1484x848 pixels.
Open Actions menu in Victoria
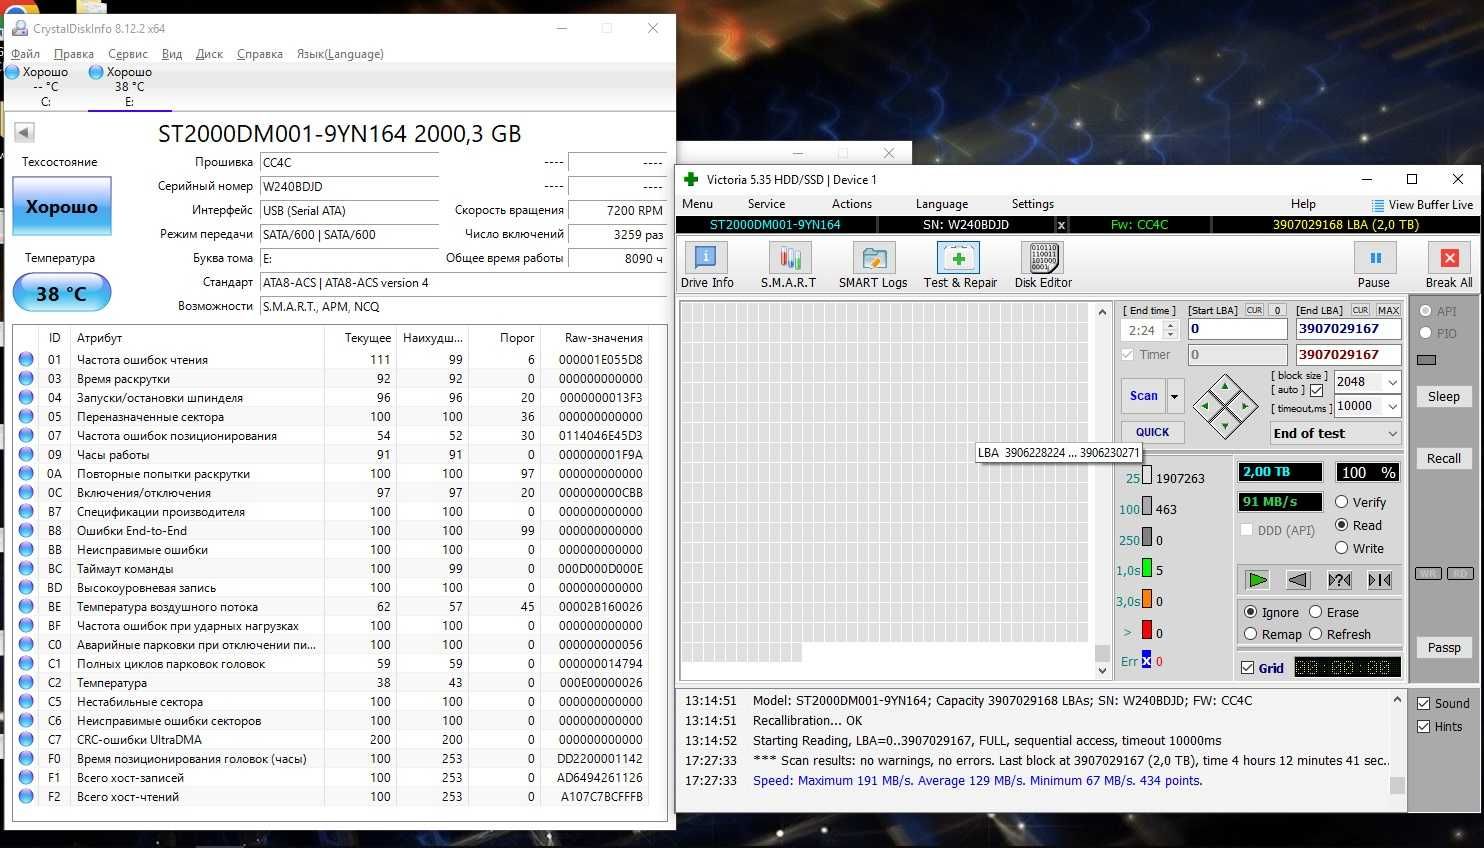[x=852, y=203]
